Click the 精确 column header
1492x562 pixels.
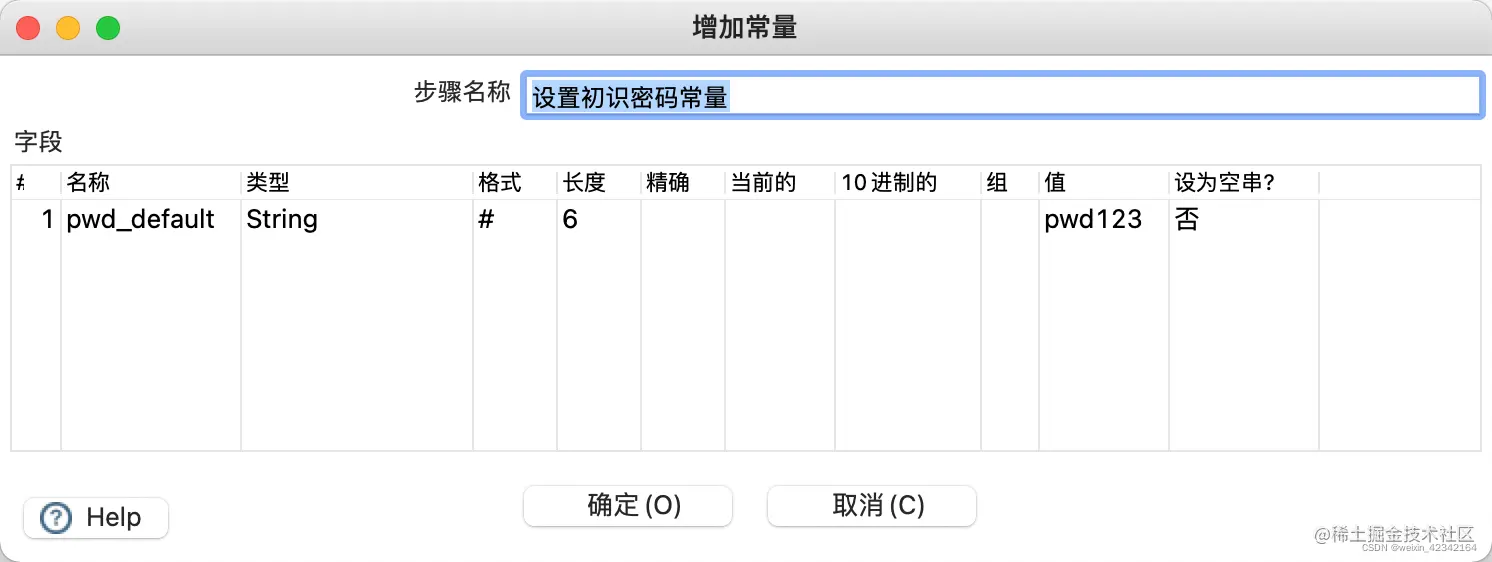point(683,183)
